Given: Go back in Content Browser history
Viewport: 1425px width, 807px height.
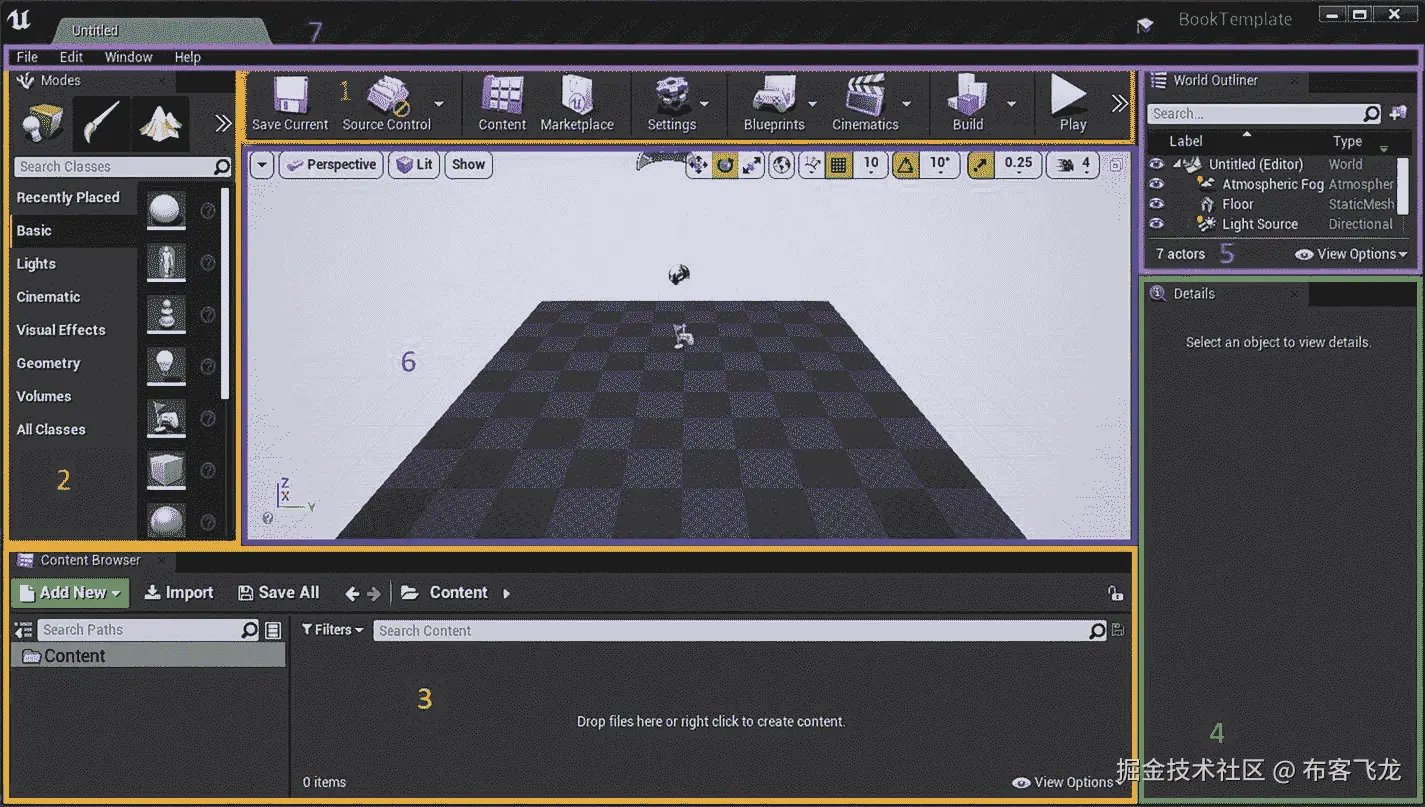Looking at the screenshot, I should coord(352,593).
